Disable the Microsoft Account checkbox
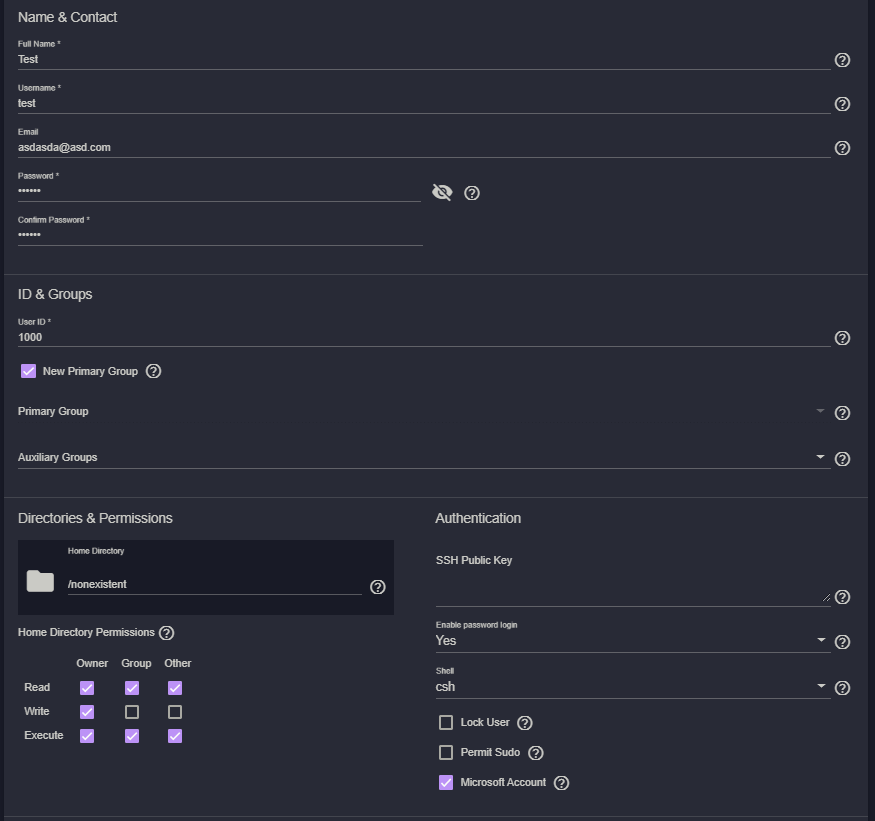Viewport: 875px width, 821px height. click(446, 782)
